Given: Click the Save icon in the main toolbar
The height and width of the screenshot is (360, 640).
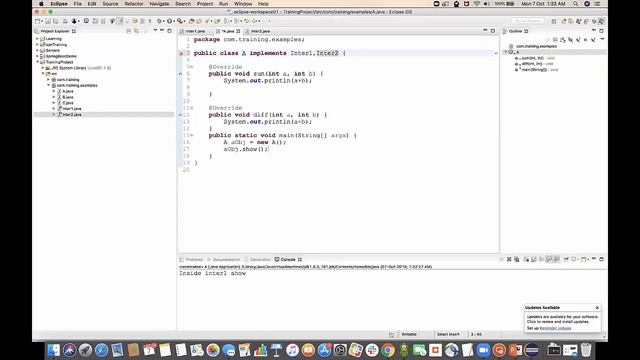Looking at the screenshot, I should tap(48, 21).
